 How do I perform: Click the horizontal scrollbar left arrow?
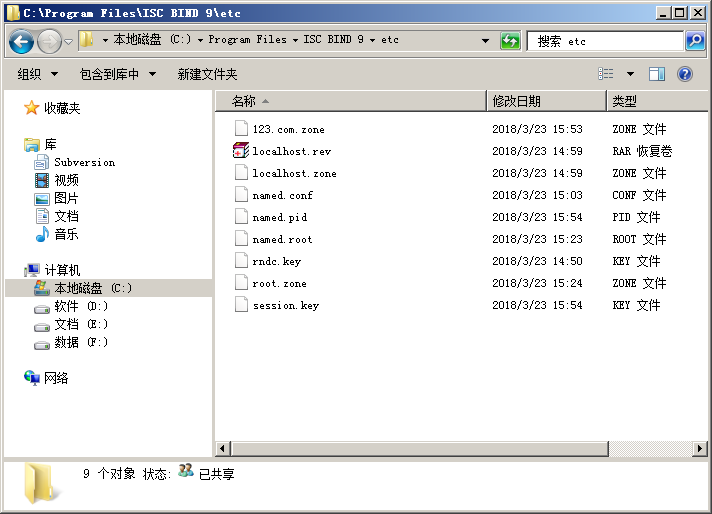point(222,449)
